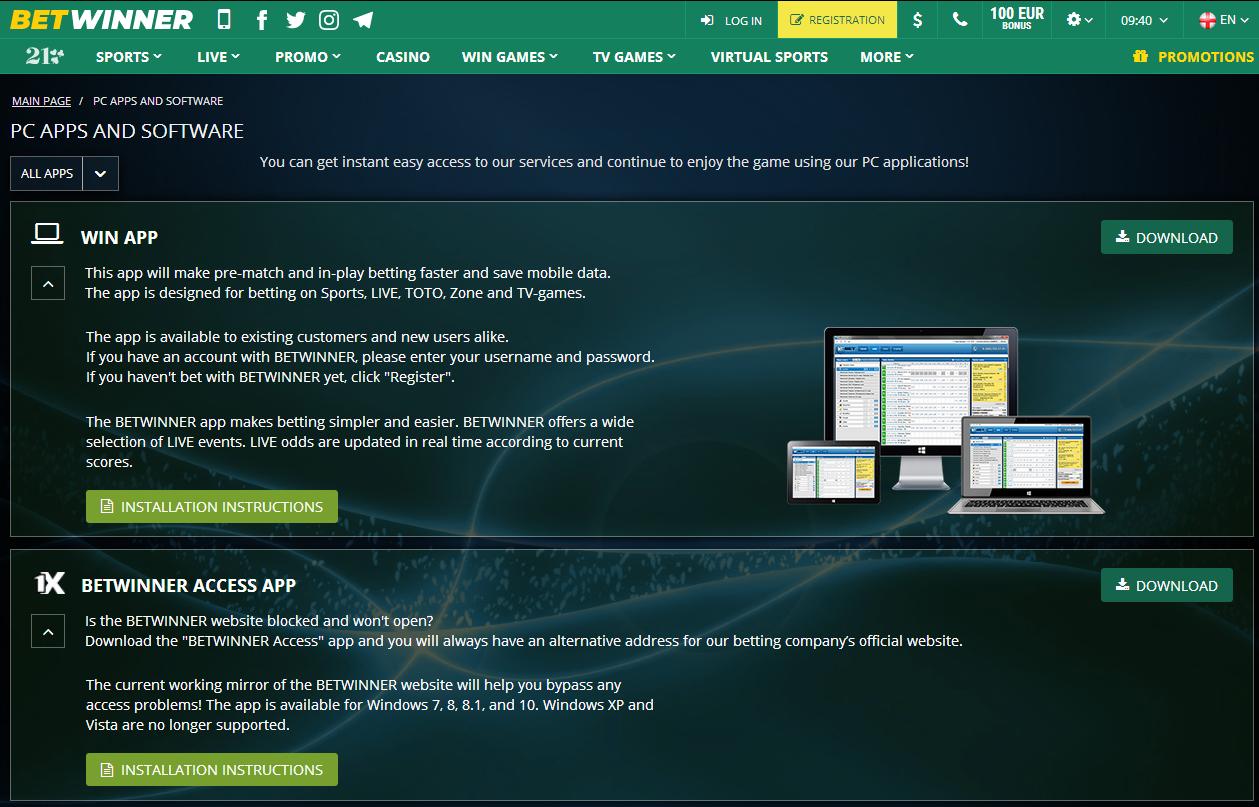1259x807 pixels.
Task: Visit the Facebook page icon
Action: tap(262, 19)
